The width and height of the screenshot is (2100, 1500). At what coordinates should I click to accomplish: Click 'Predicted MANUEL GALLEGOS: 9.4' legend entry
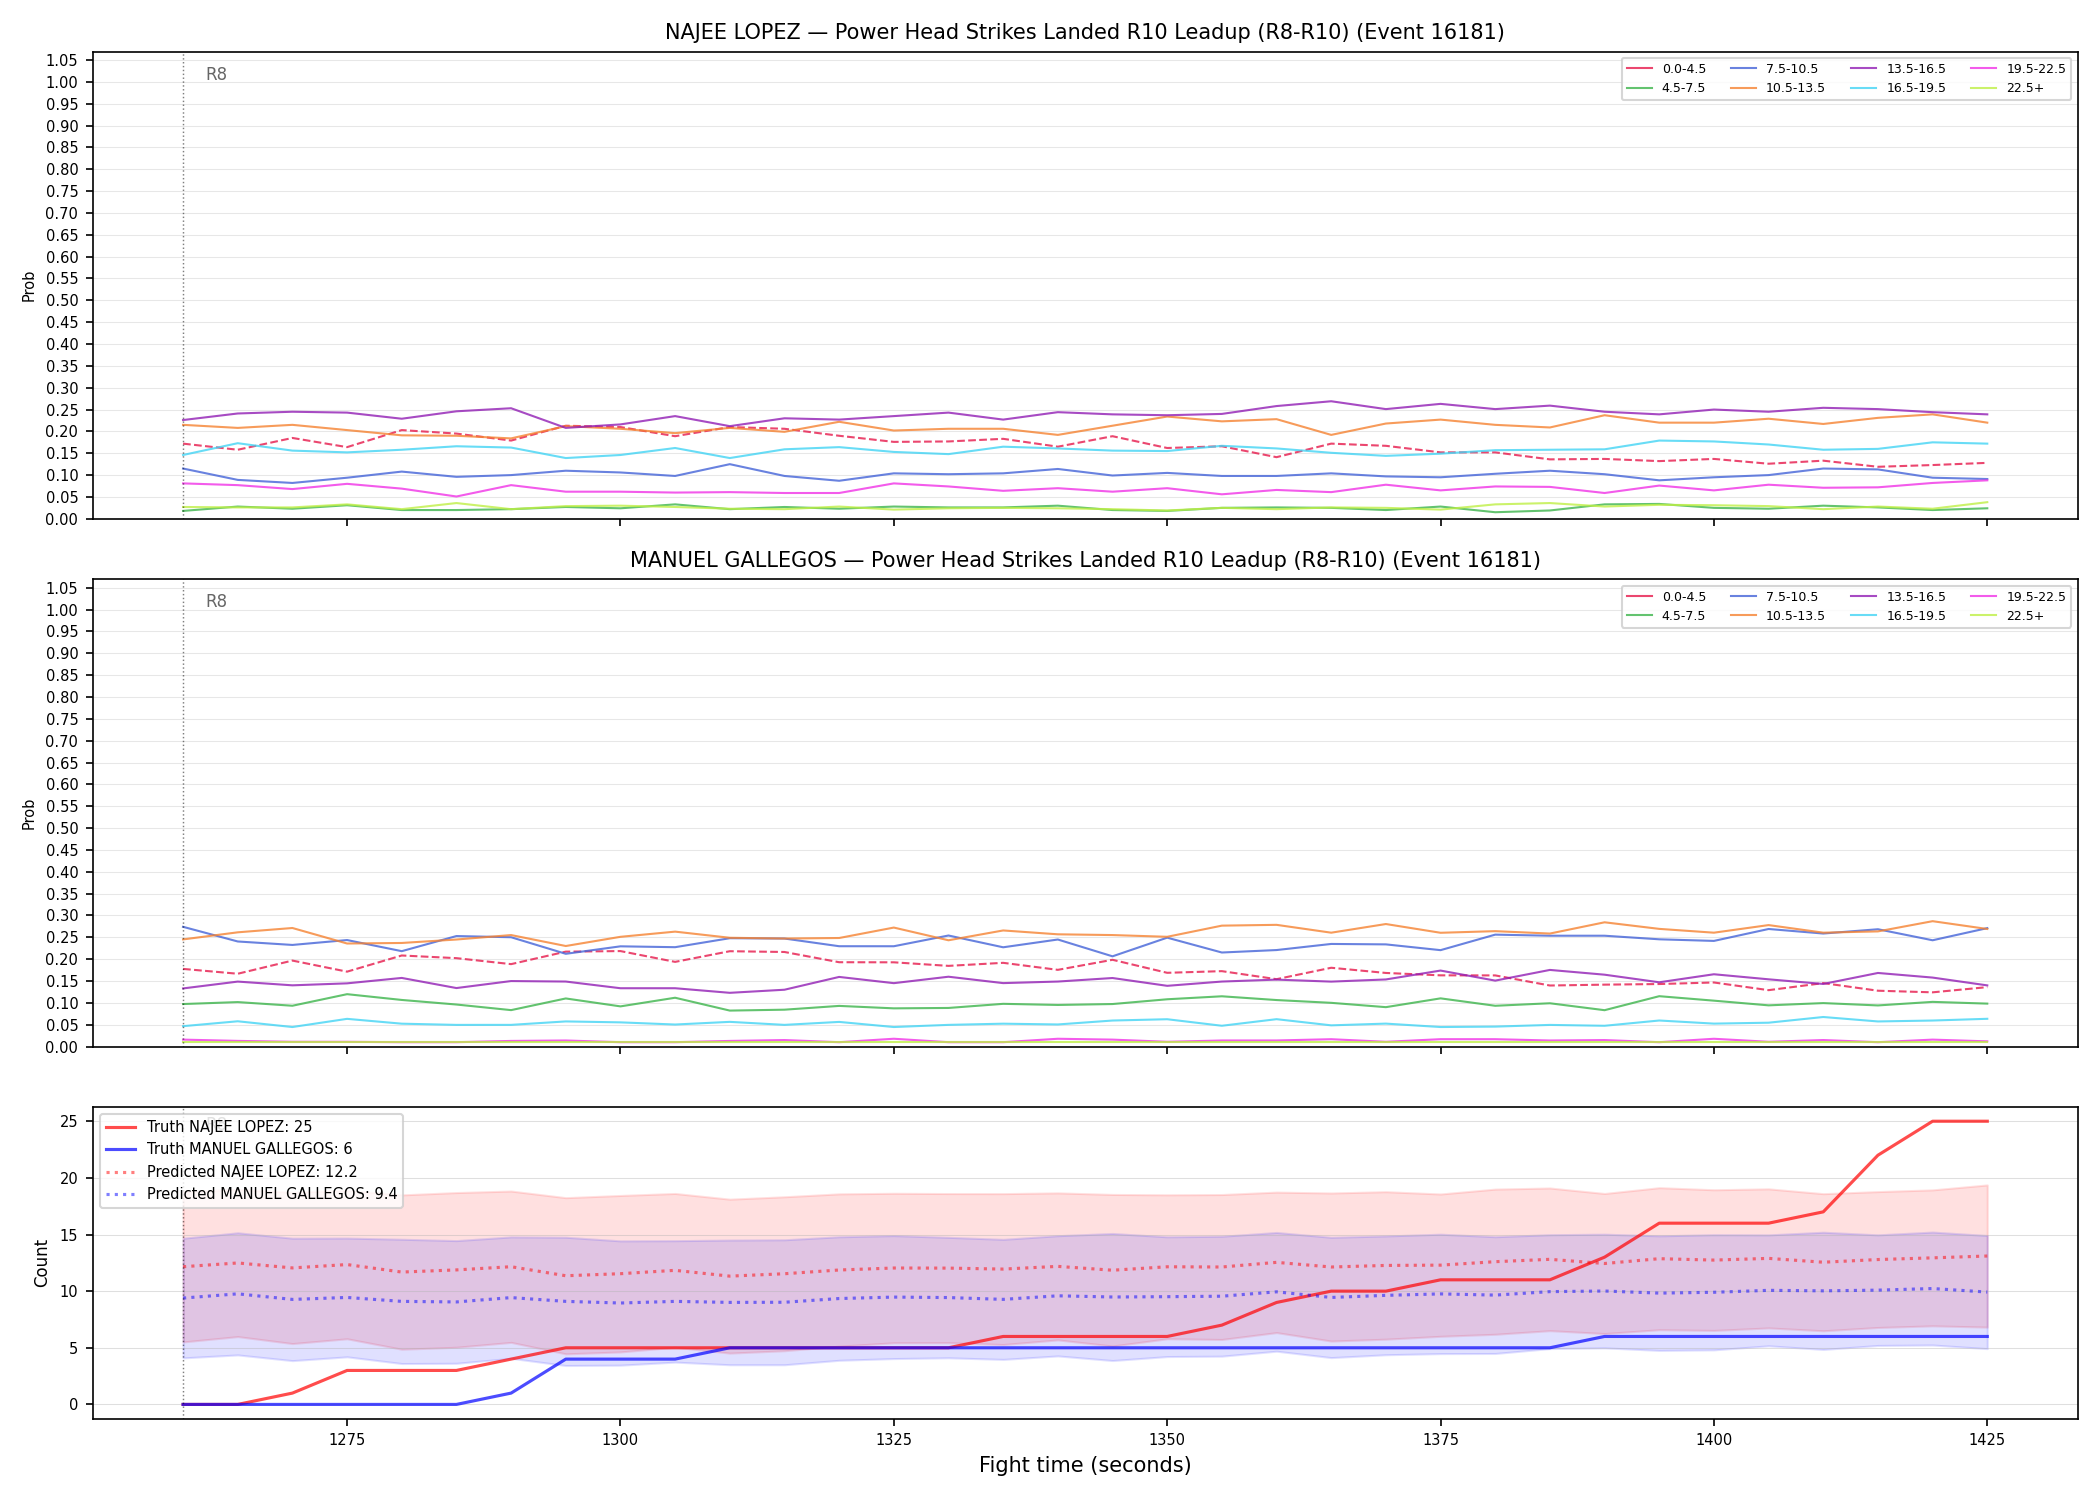click(x=251, y=1194)
